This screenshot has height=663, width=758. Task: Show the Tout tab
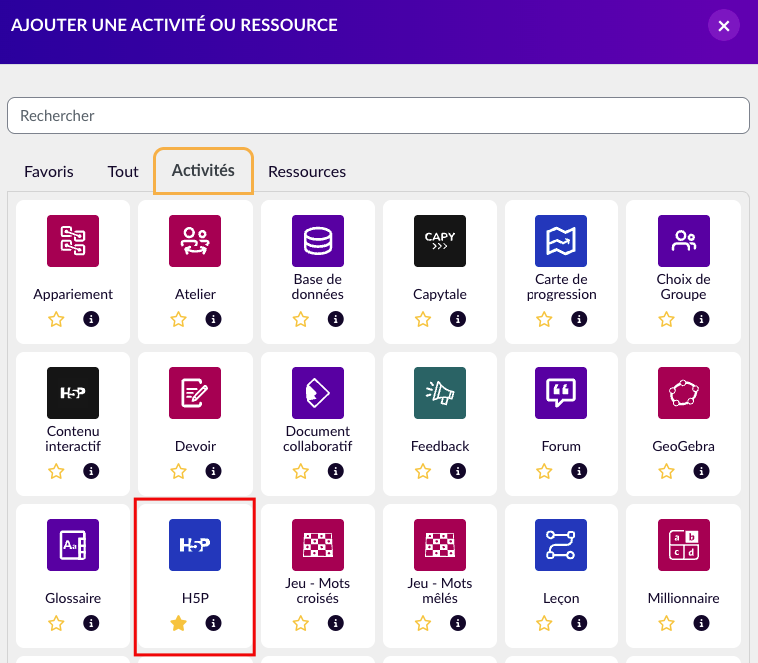pyautogui.click(x=123, y=171)
